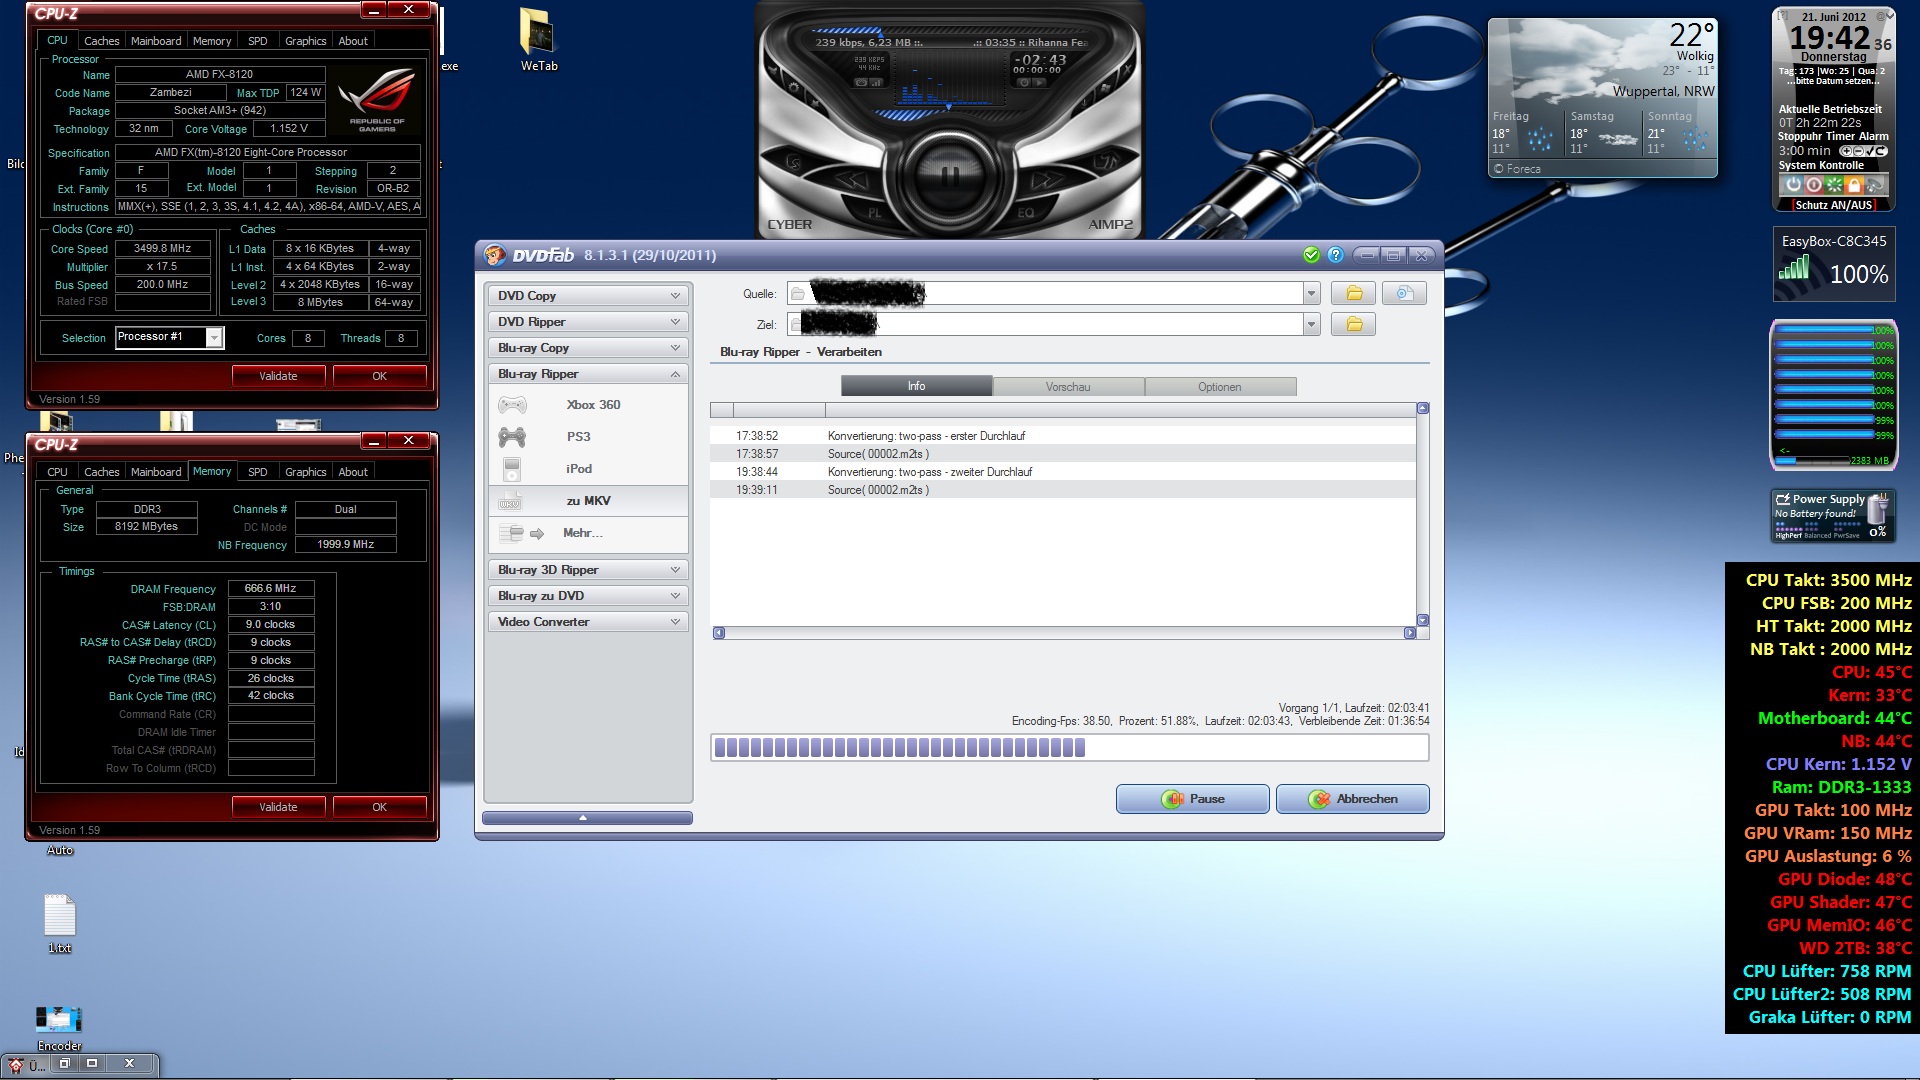1920x1080 pixels.
Task: Click the load disc image icon
Action: [x=1404, y=293]
